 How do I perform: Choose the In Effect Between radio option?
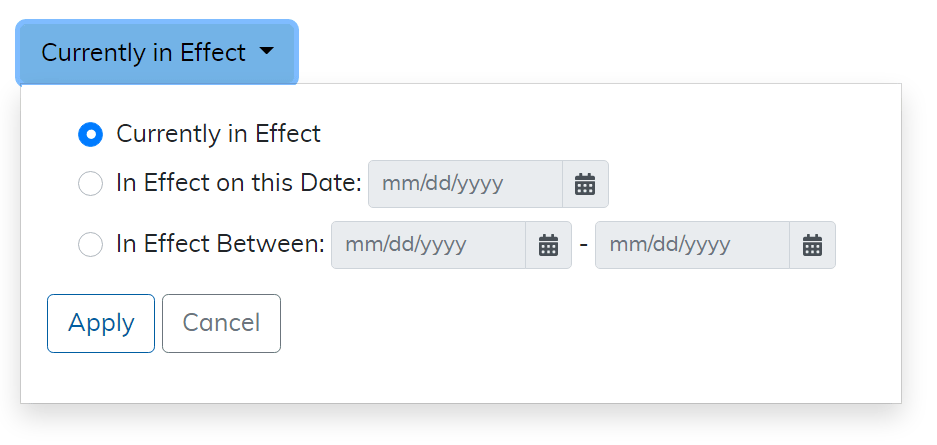[90, 245]
